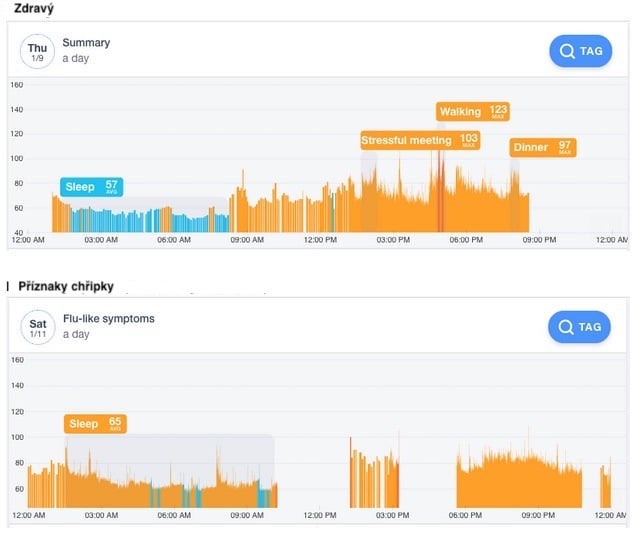Click the Summary title text
Image resolution: width=642 pixels, height=535 pixels.
point(86,43)
